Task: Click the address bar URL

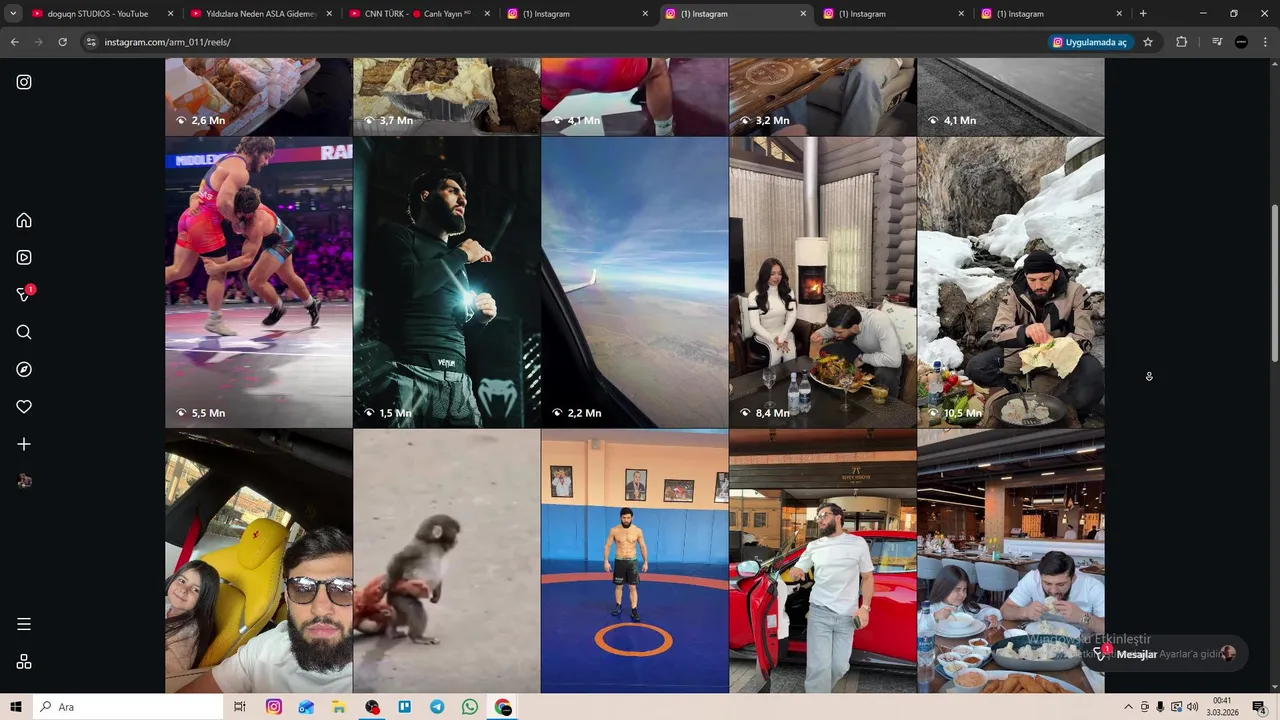Action: click(x=167, y=42)
